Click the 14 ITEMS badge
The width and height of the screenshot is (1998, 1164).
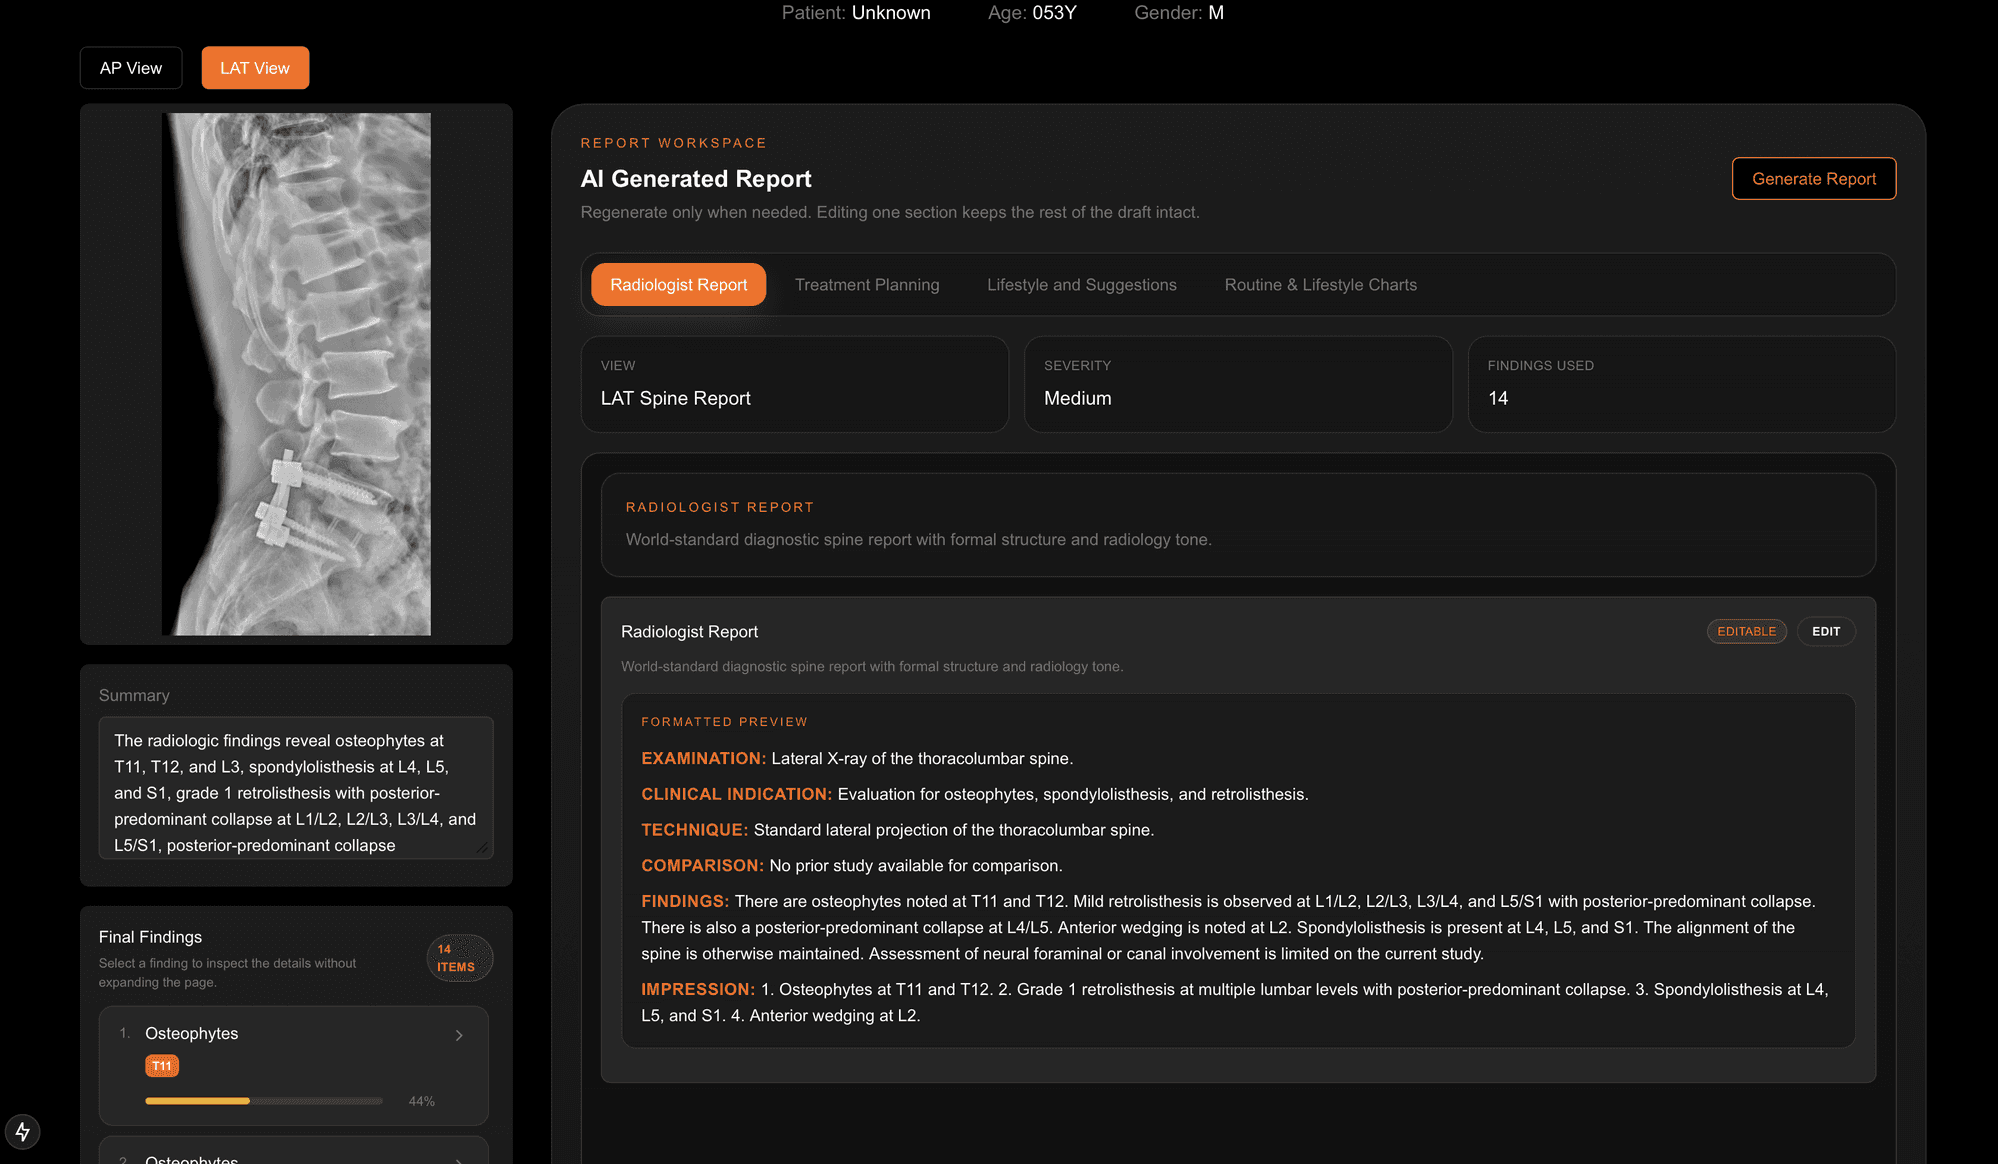pos(459,958)
